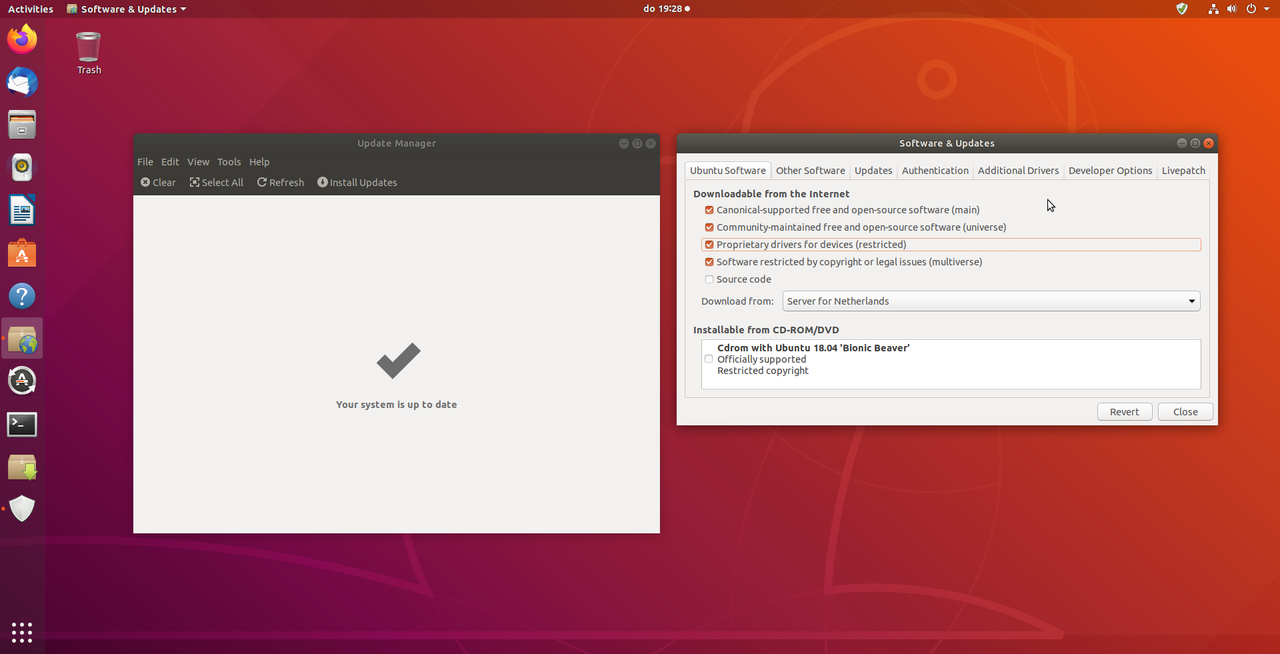
Task: Open Ubuntu Software store dock icon
Action: (x=22, y=253)
